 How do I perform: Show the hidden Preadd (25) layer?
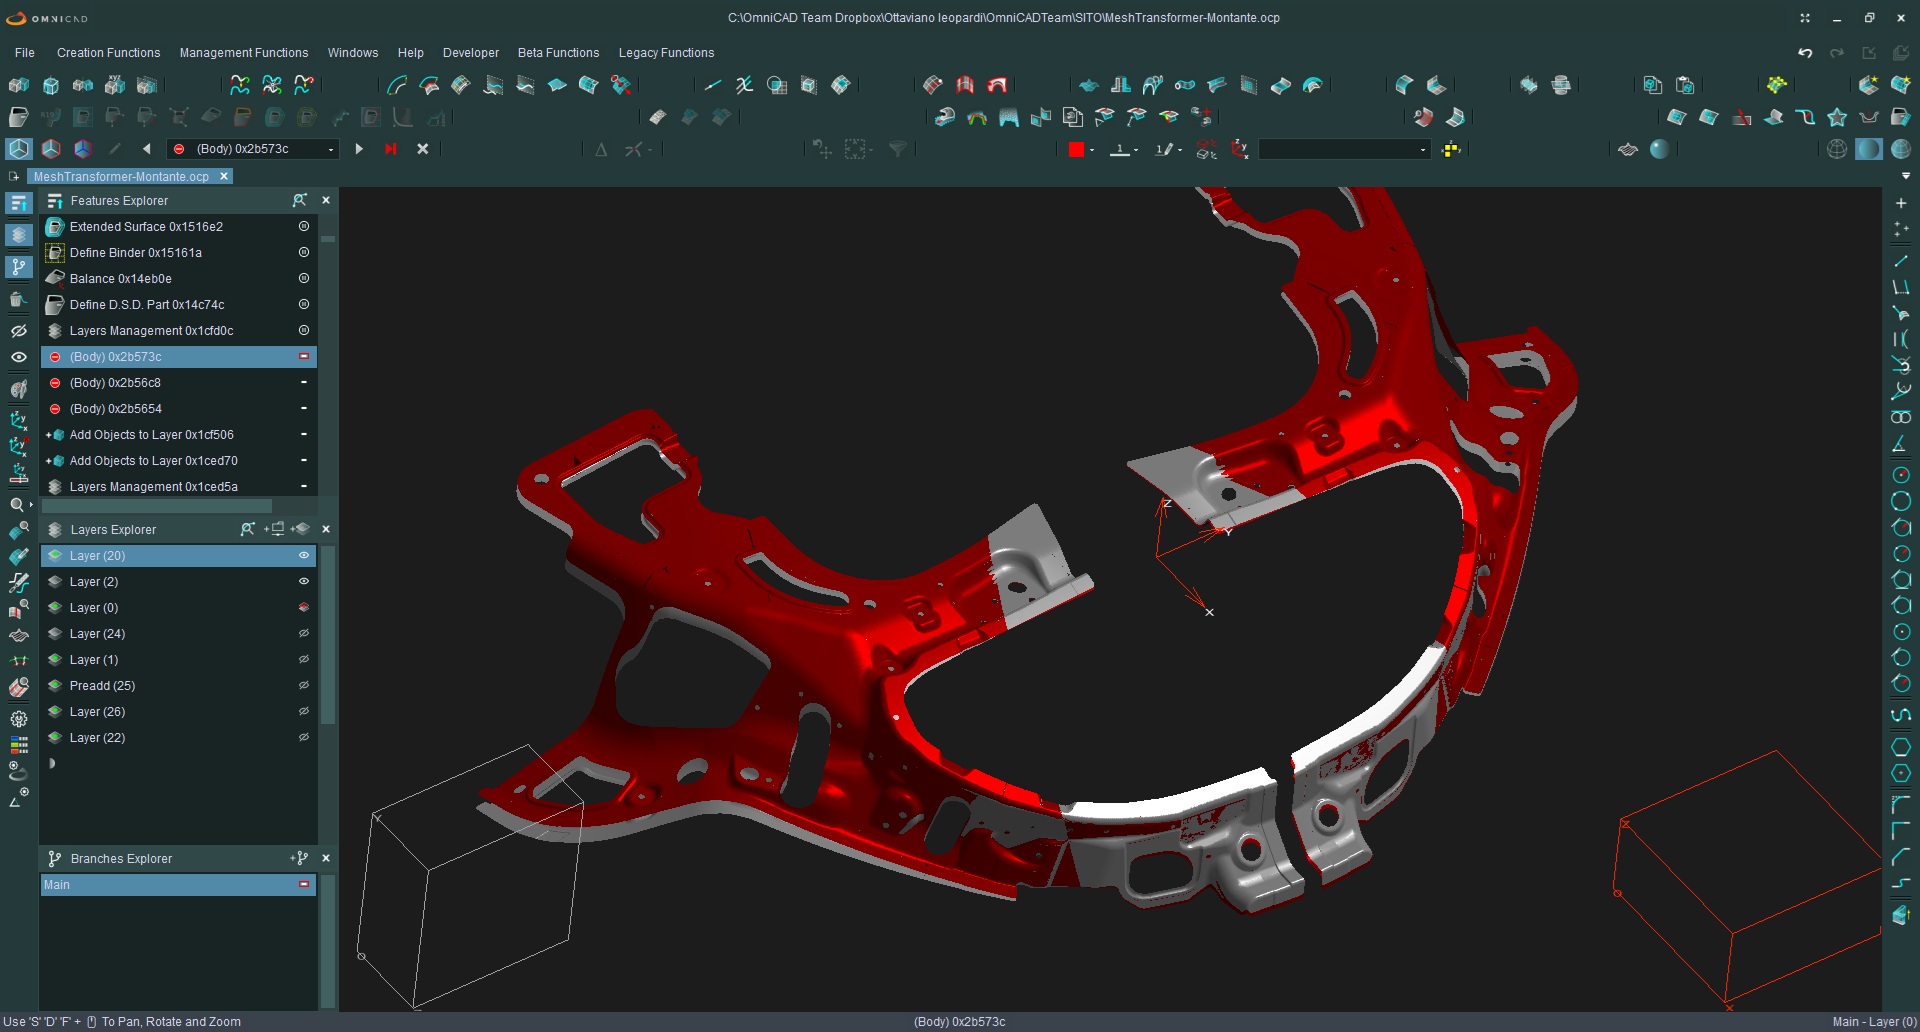tap(304, 686)
